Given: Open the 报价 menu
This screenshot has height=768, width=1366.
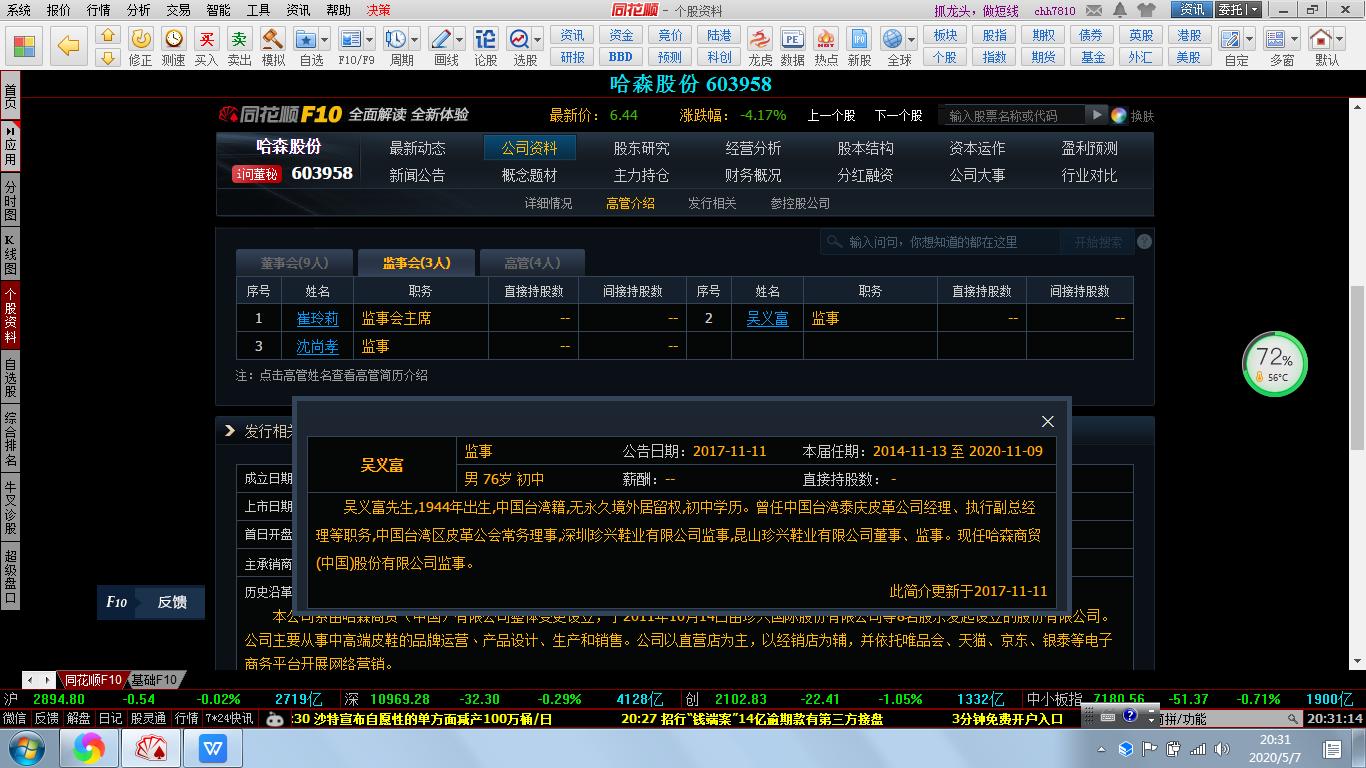Looking at the screenshot, I should (x=59, y=10).
